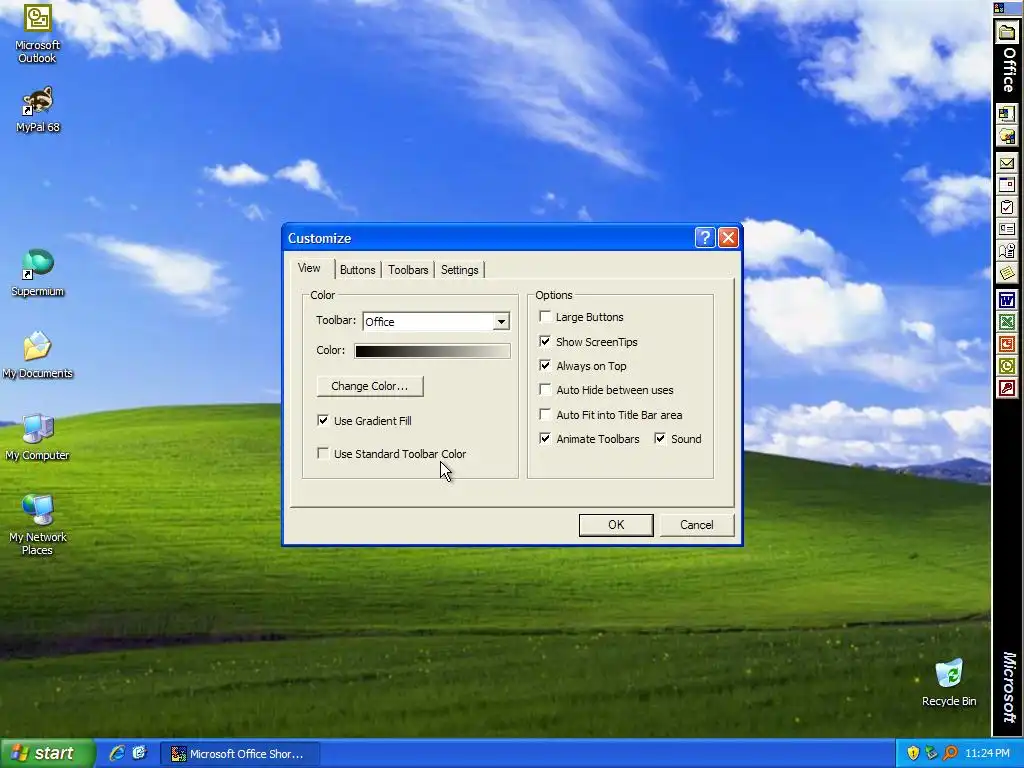Create a New Journal Entry from the Shortcut Bar

(x=1007, y=251)
